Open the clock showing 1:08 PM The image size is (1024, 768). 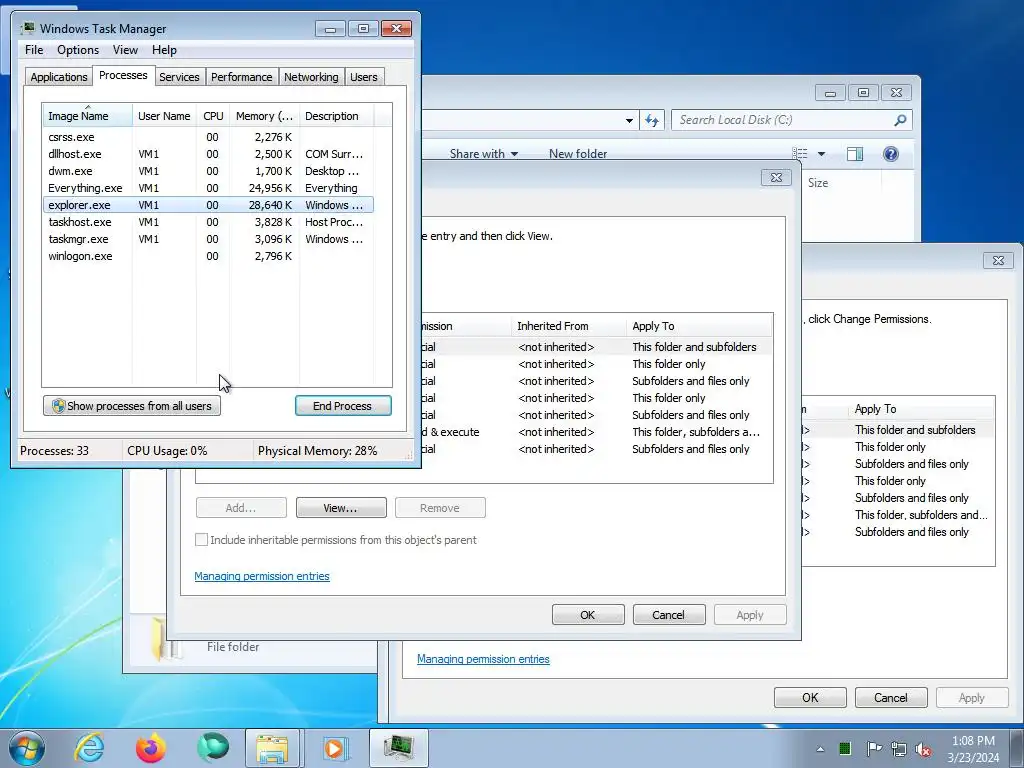(x=973, y=749)
